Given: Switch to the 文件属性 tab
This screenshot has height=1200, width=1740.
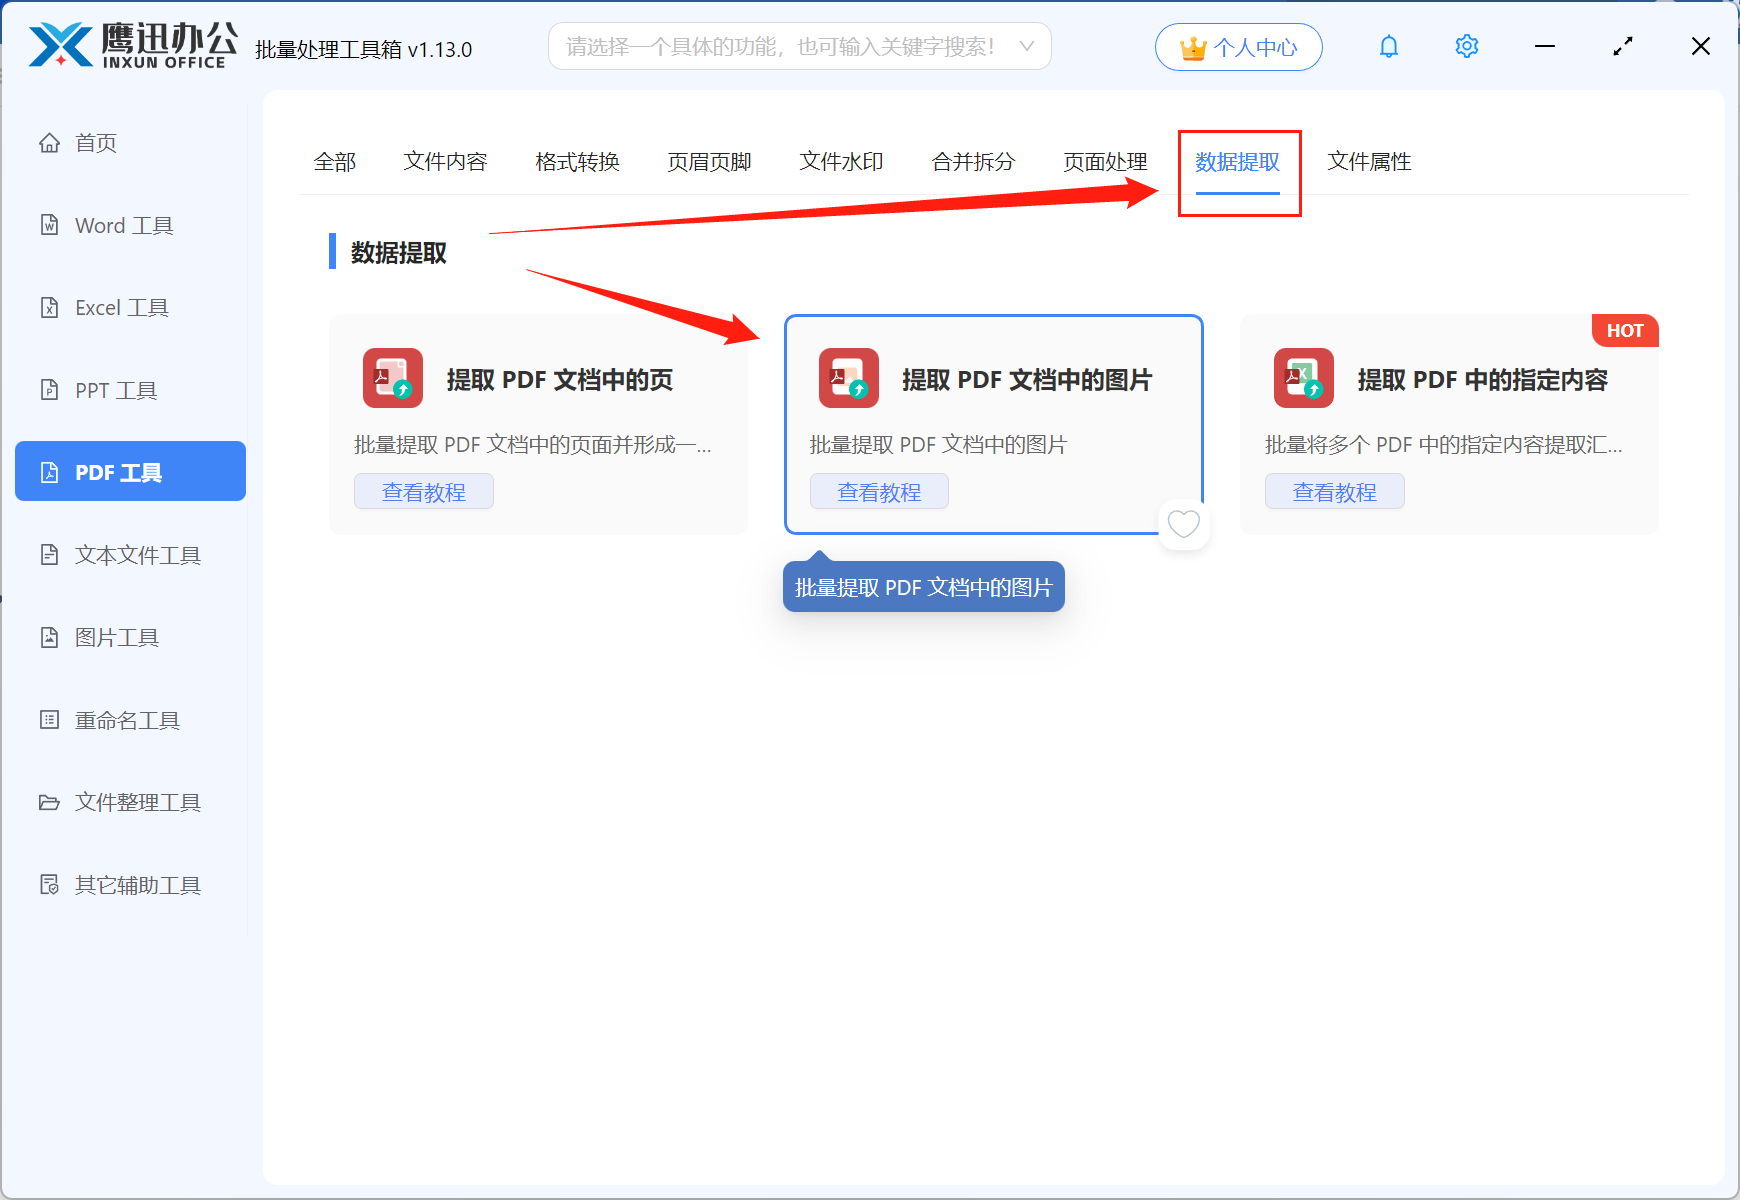Looking at the screenshot, I should tap(1369, 162).
